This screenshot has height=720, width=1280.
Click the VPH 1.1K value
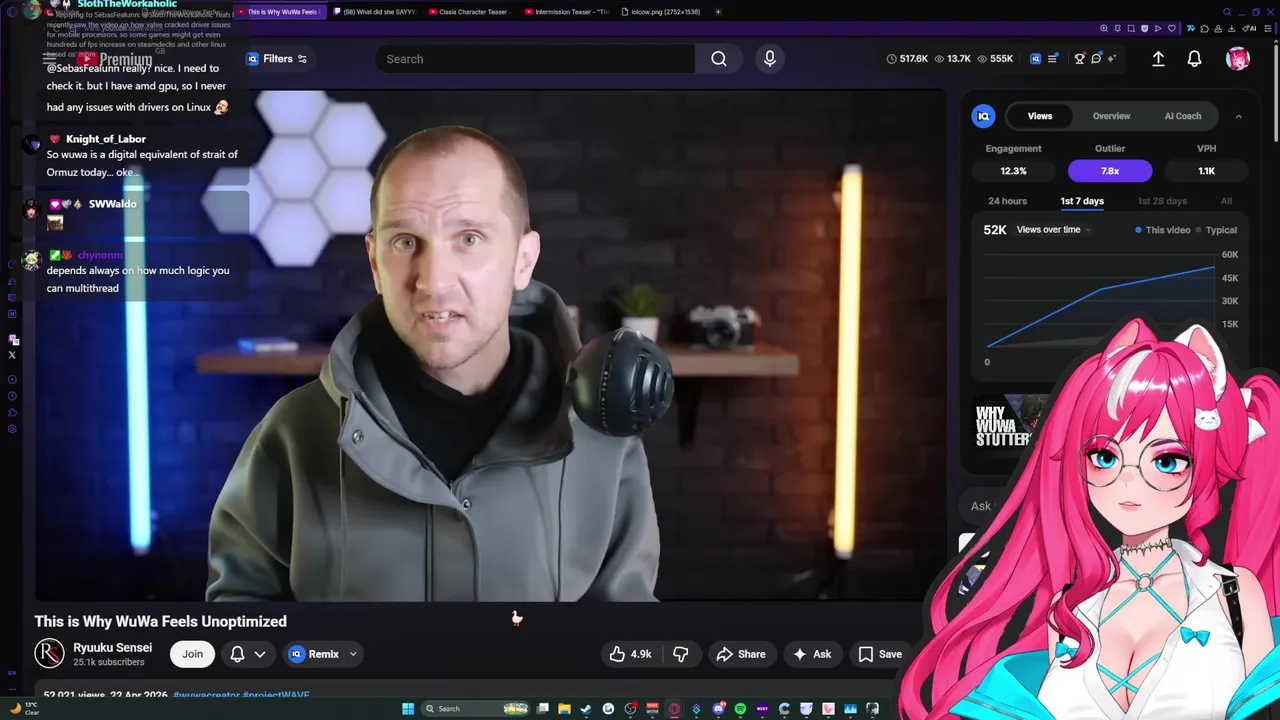point(1206,171)
